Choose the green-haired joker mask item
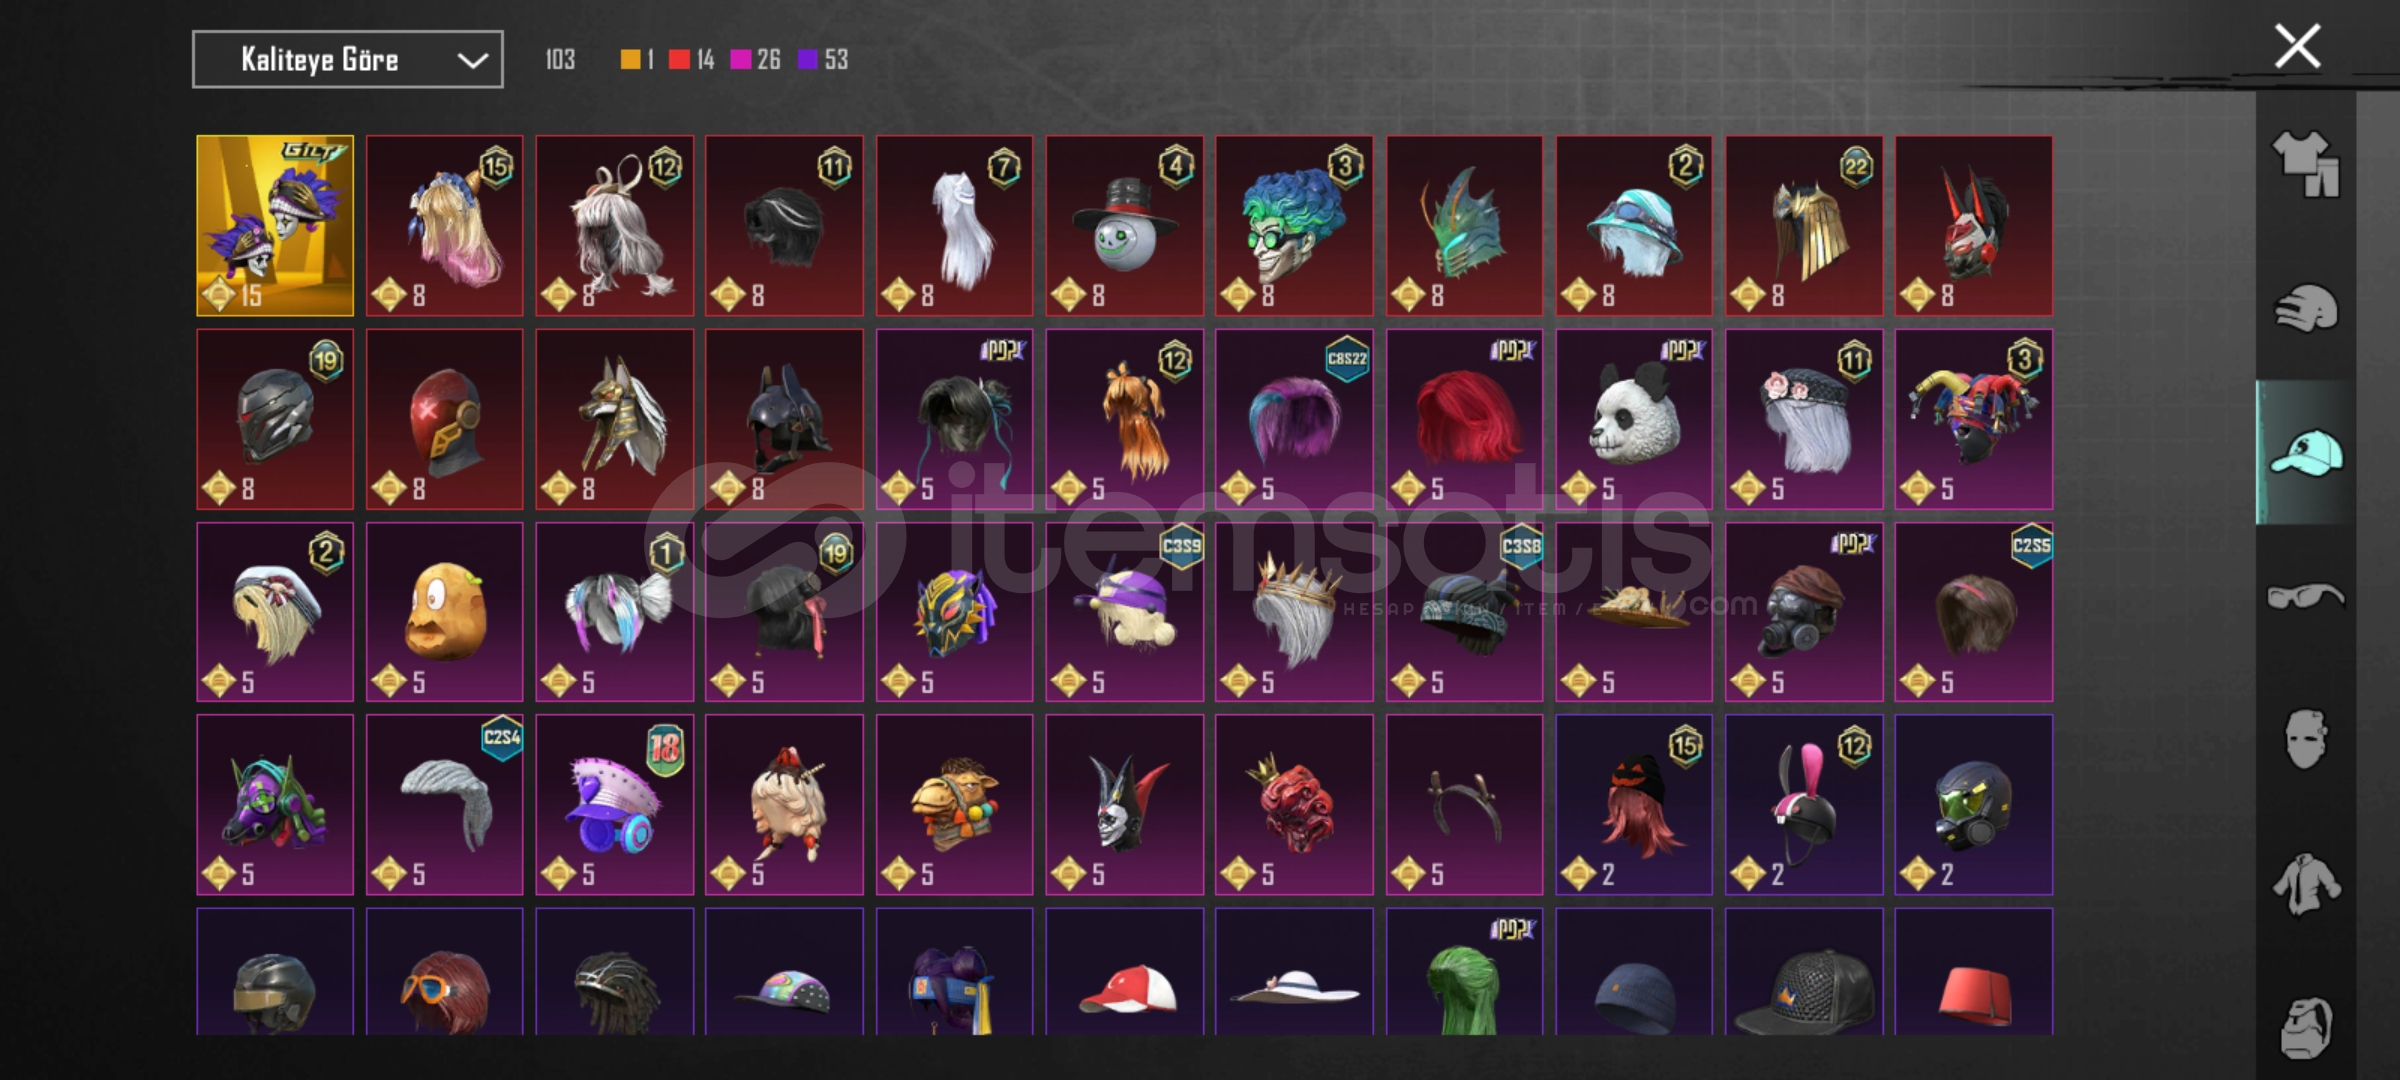Screen dimensions: 2400x1080 (x=1294, y=226)
